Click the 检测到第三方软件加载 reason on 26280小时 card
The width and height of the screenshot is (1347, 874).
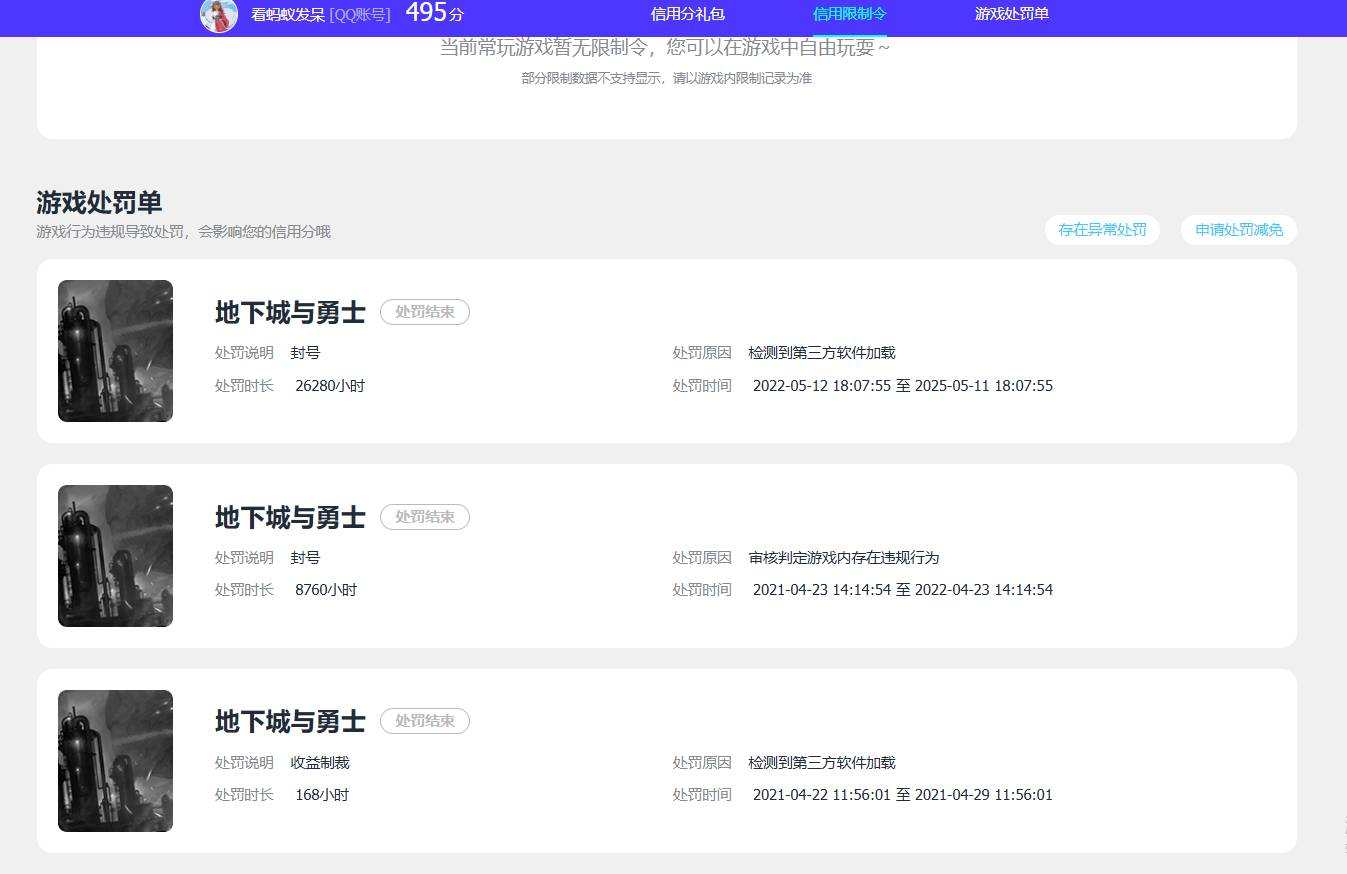(x=822, y=353)
